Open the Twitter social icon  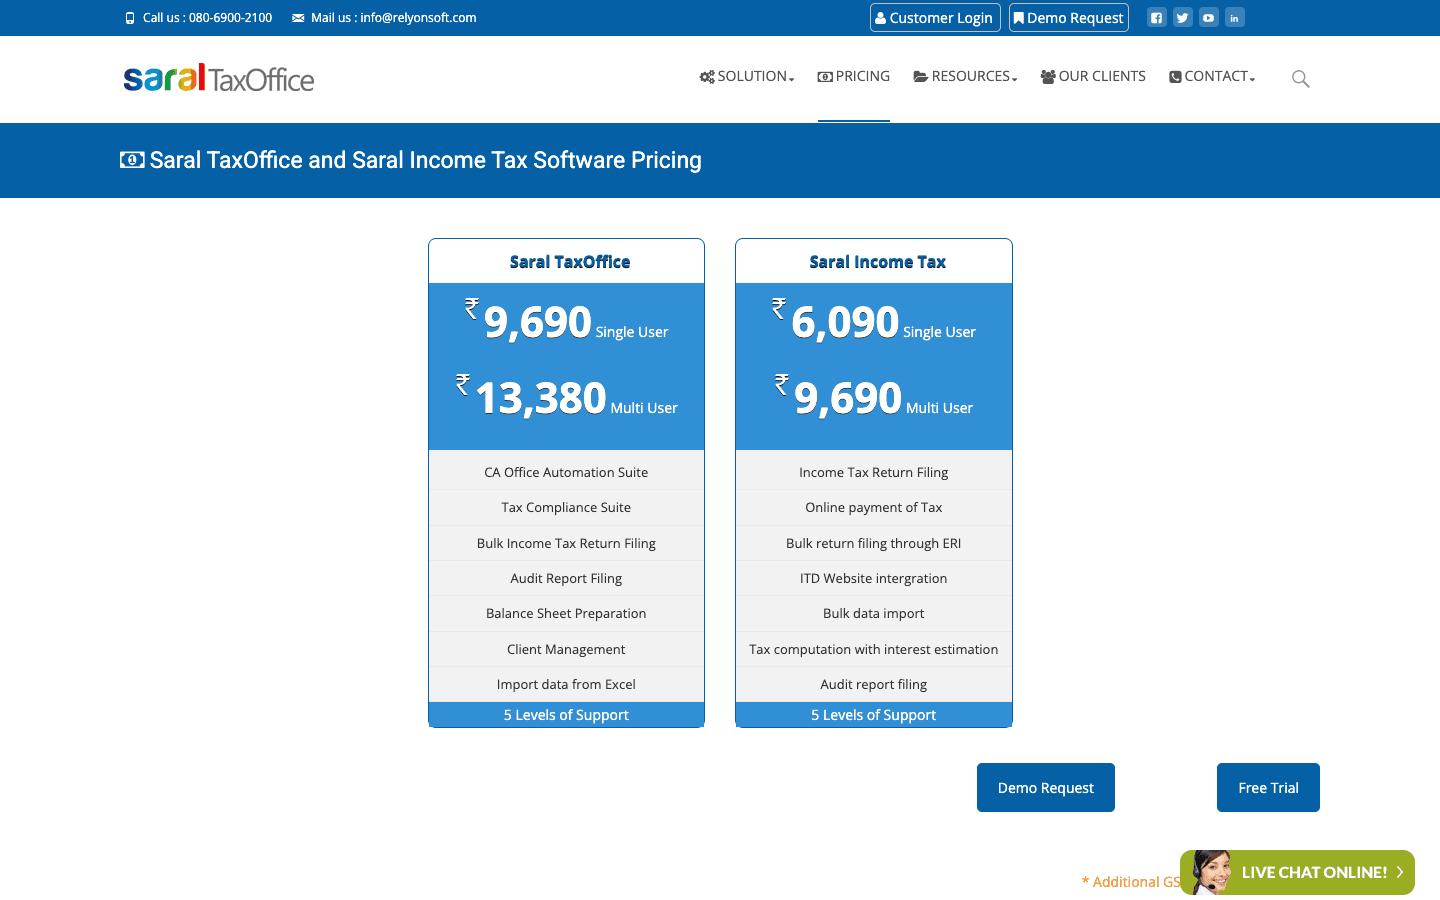coord(1183,18)
